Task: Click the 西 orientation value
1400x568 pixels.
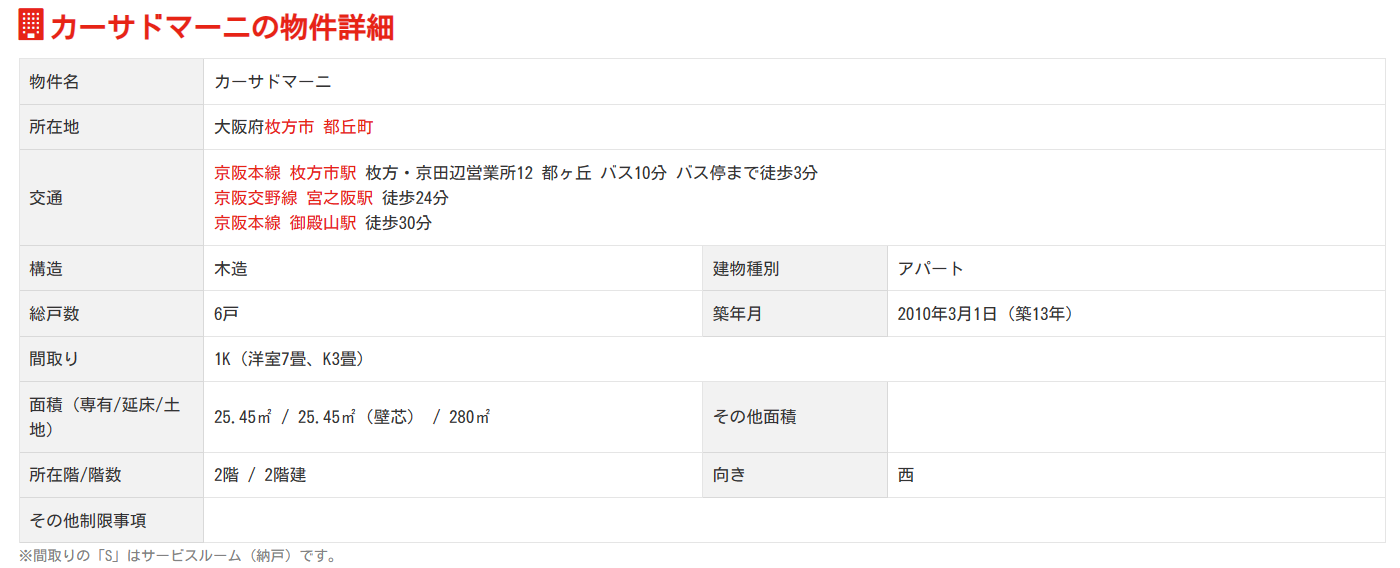Action: pos(906,475)
